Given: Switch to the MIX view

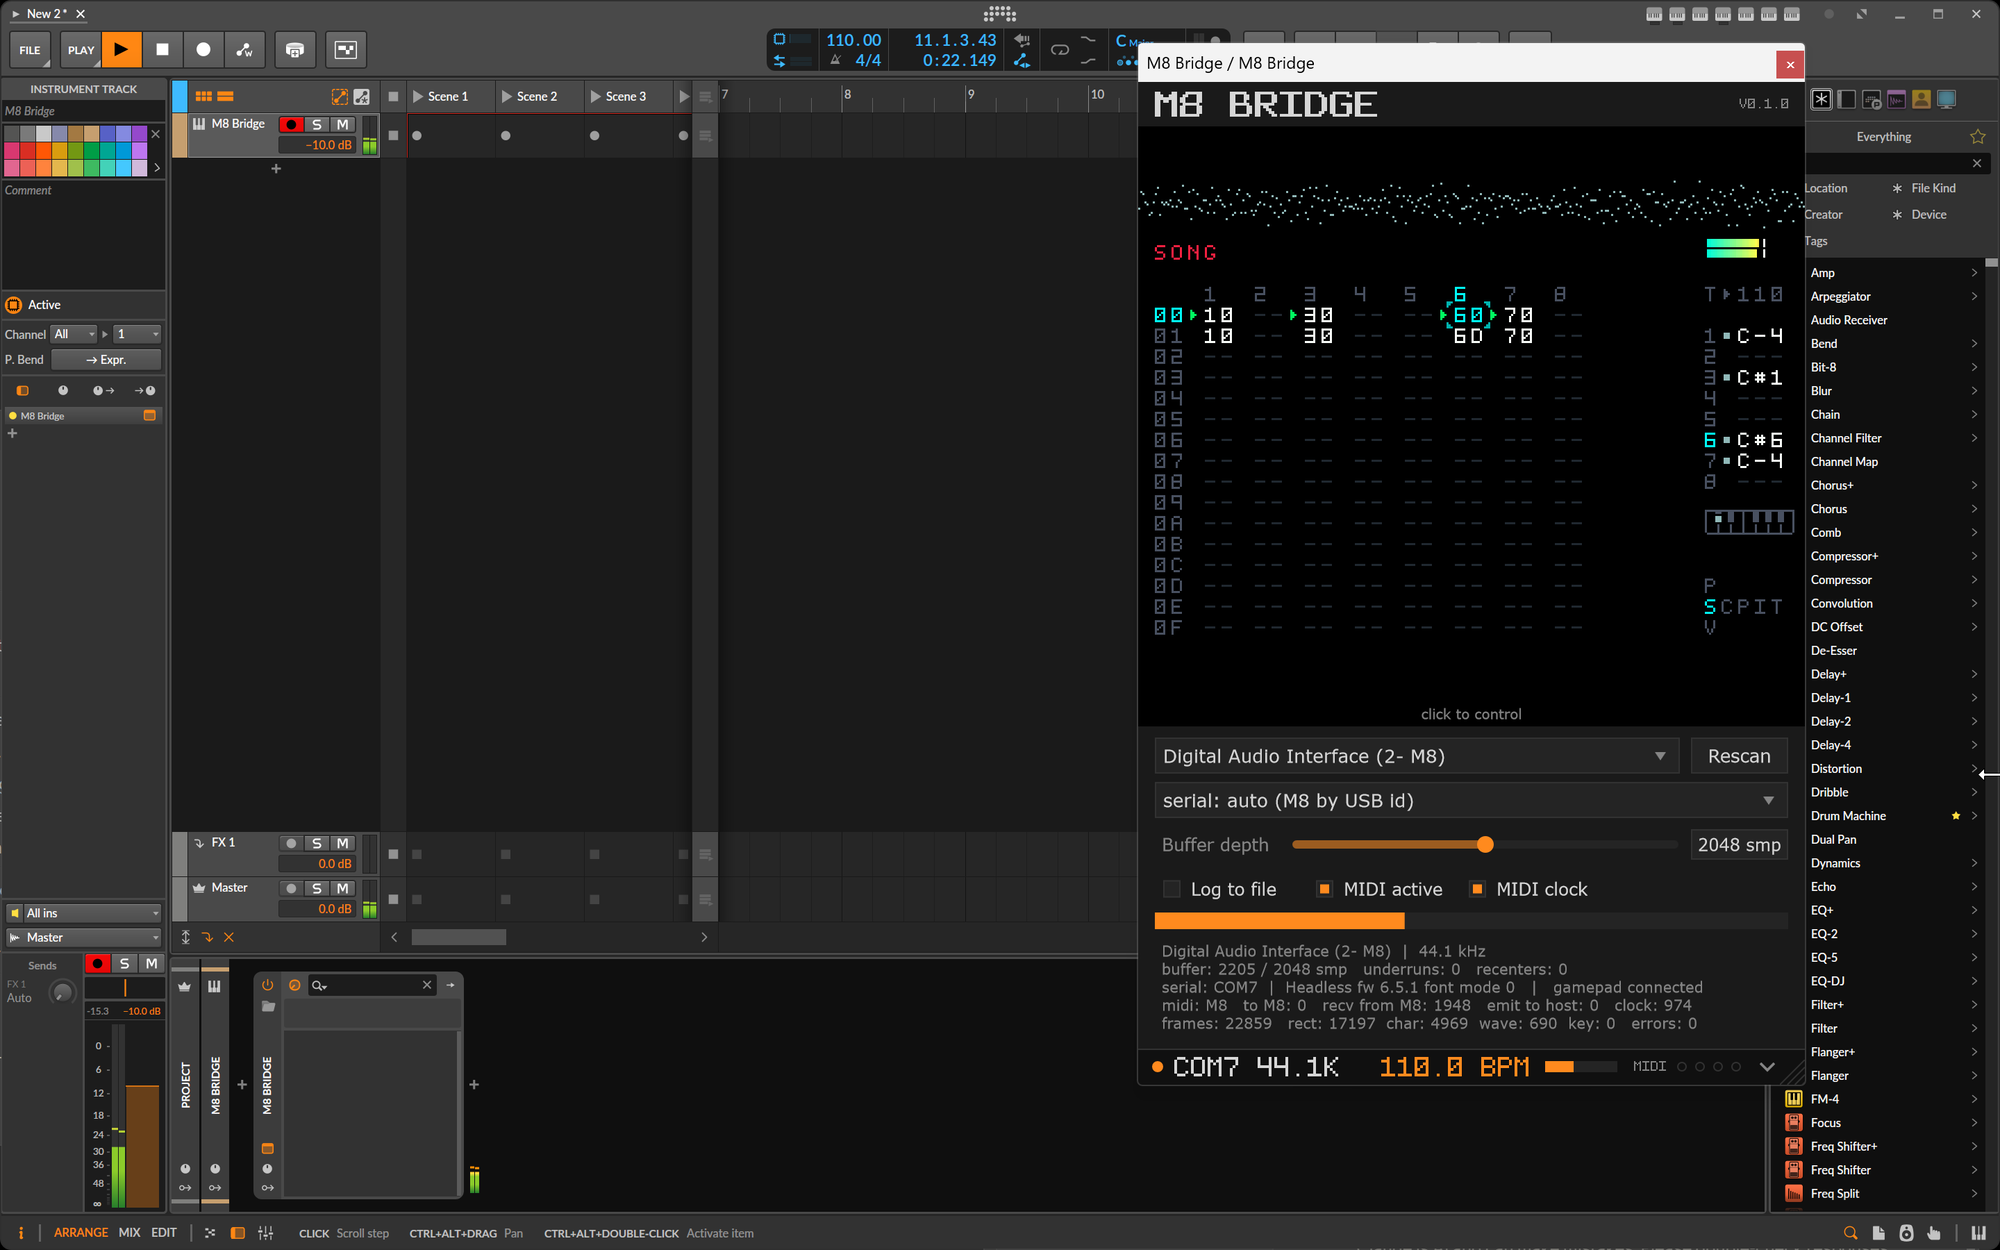Looking at the screenshot, I should click(x=130, y=1233).
